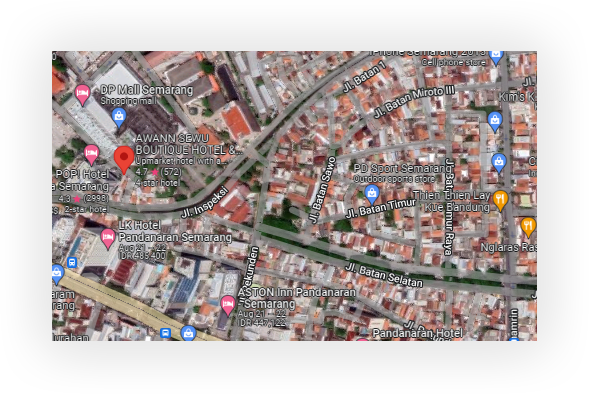Open the POP! Hotel pink bed marker

click(x=91, y=154)
